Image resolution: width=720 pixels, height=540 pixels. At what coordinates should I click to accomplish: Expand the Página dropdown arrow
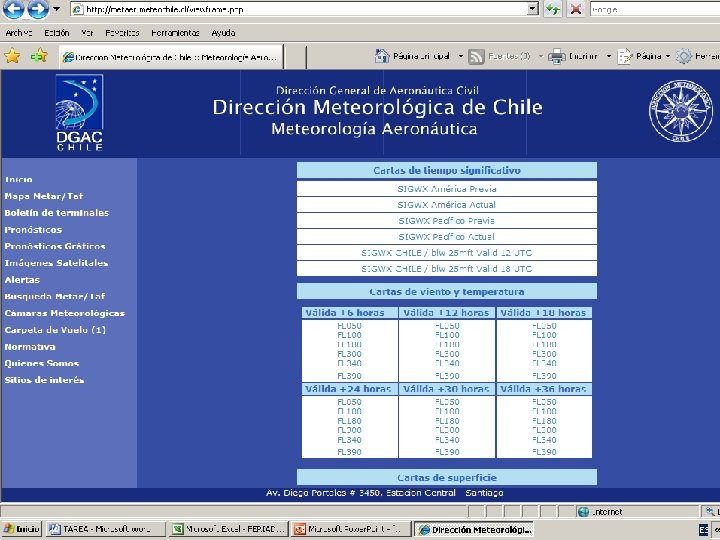pyautogui.click(x=668, y=56)
